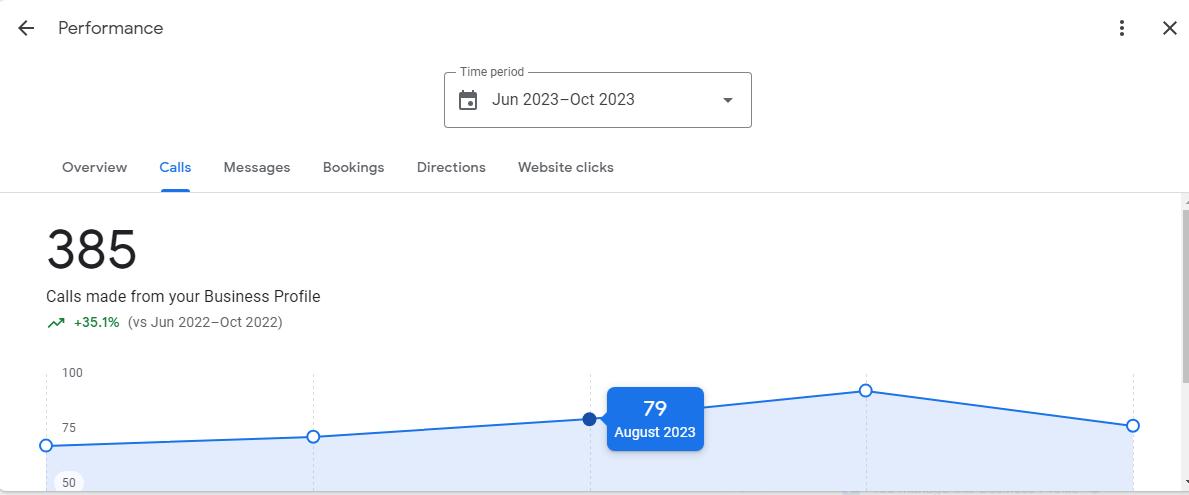Open the Messages tab
This screenshot has height=495, width=1189.
pyautogui.click(x=257, y=168)
